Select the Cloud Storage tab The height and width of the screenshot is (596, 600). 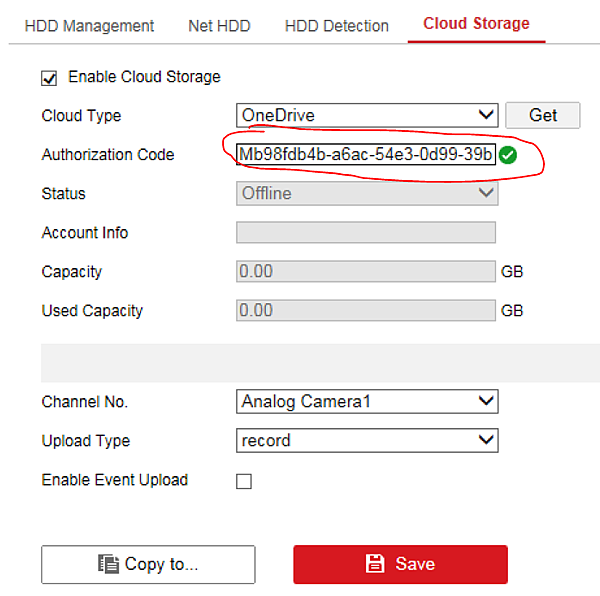tap(476, 24)
